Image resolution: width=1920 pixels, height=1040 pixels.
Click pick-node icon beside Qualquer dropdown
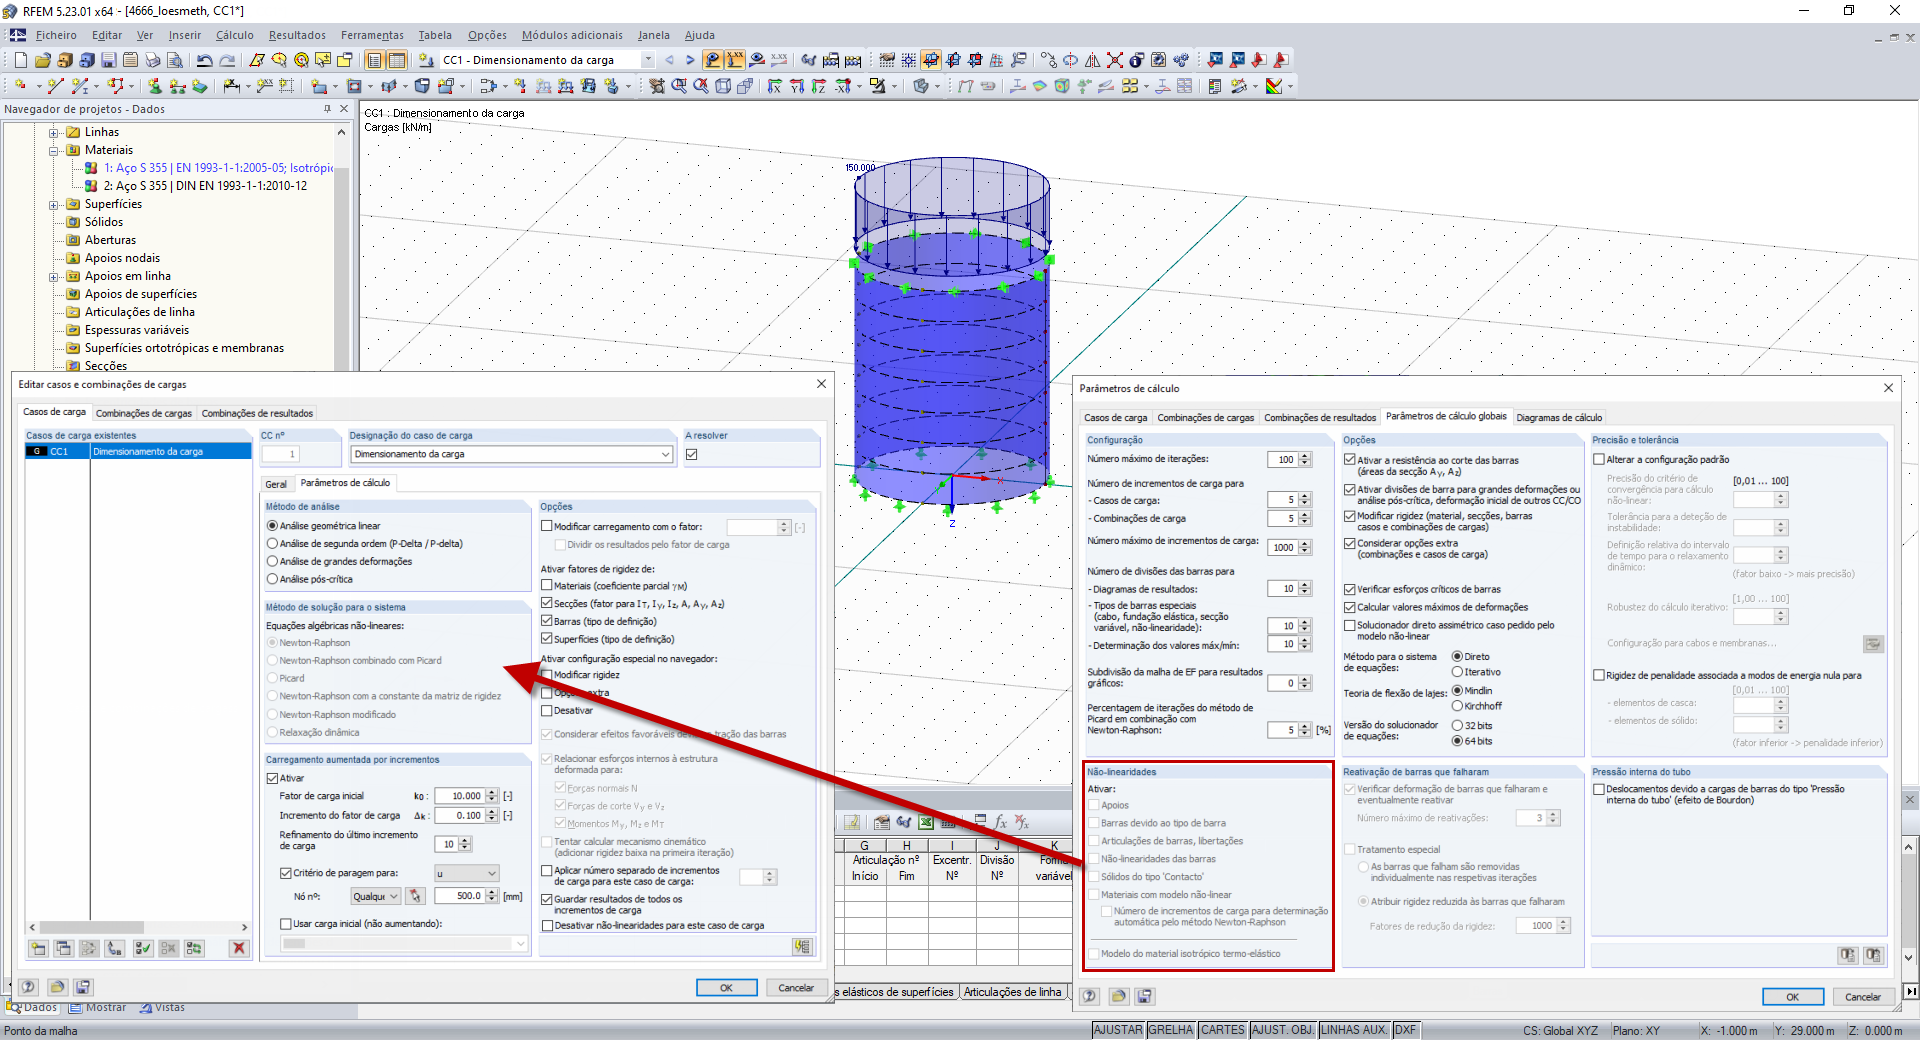coord(416,896)
